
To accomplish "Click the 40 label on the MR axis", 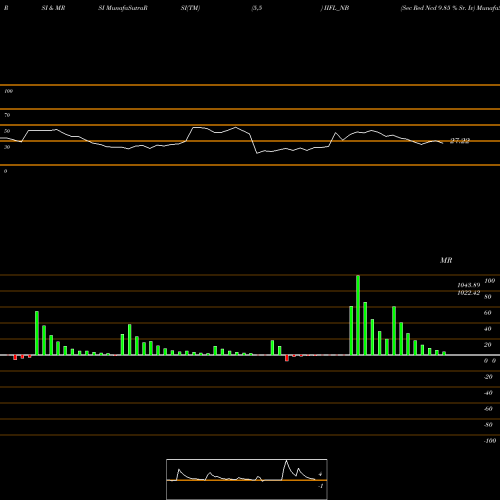I will coord(488,329).
